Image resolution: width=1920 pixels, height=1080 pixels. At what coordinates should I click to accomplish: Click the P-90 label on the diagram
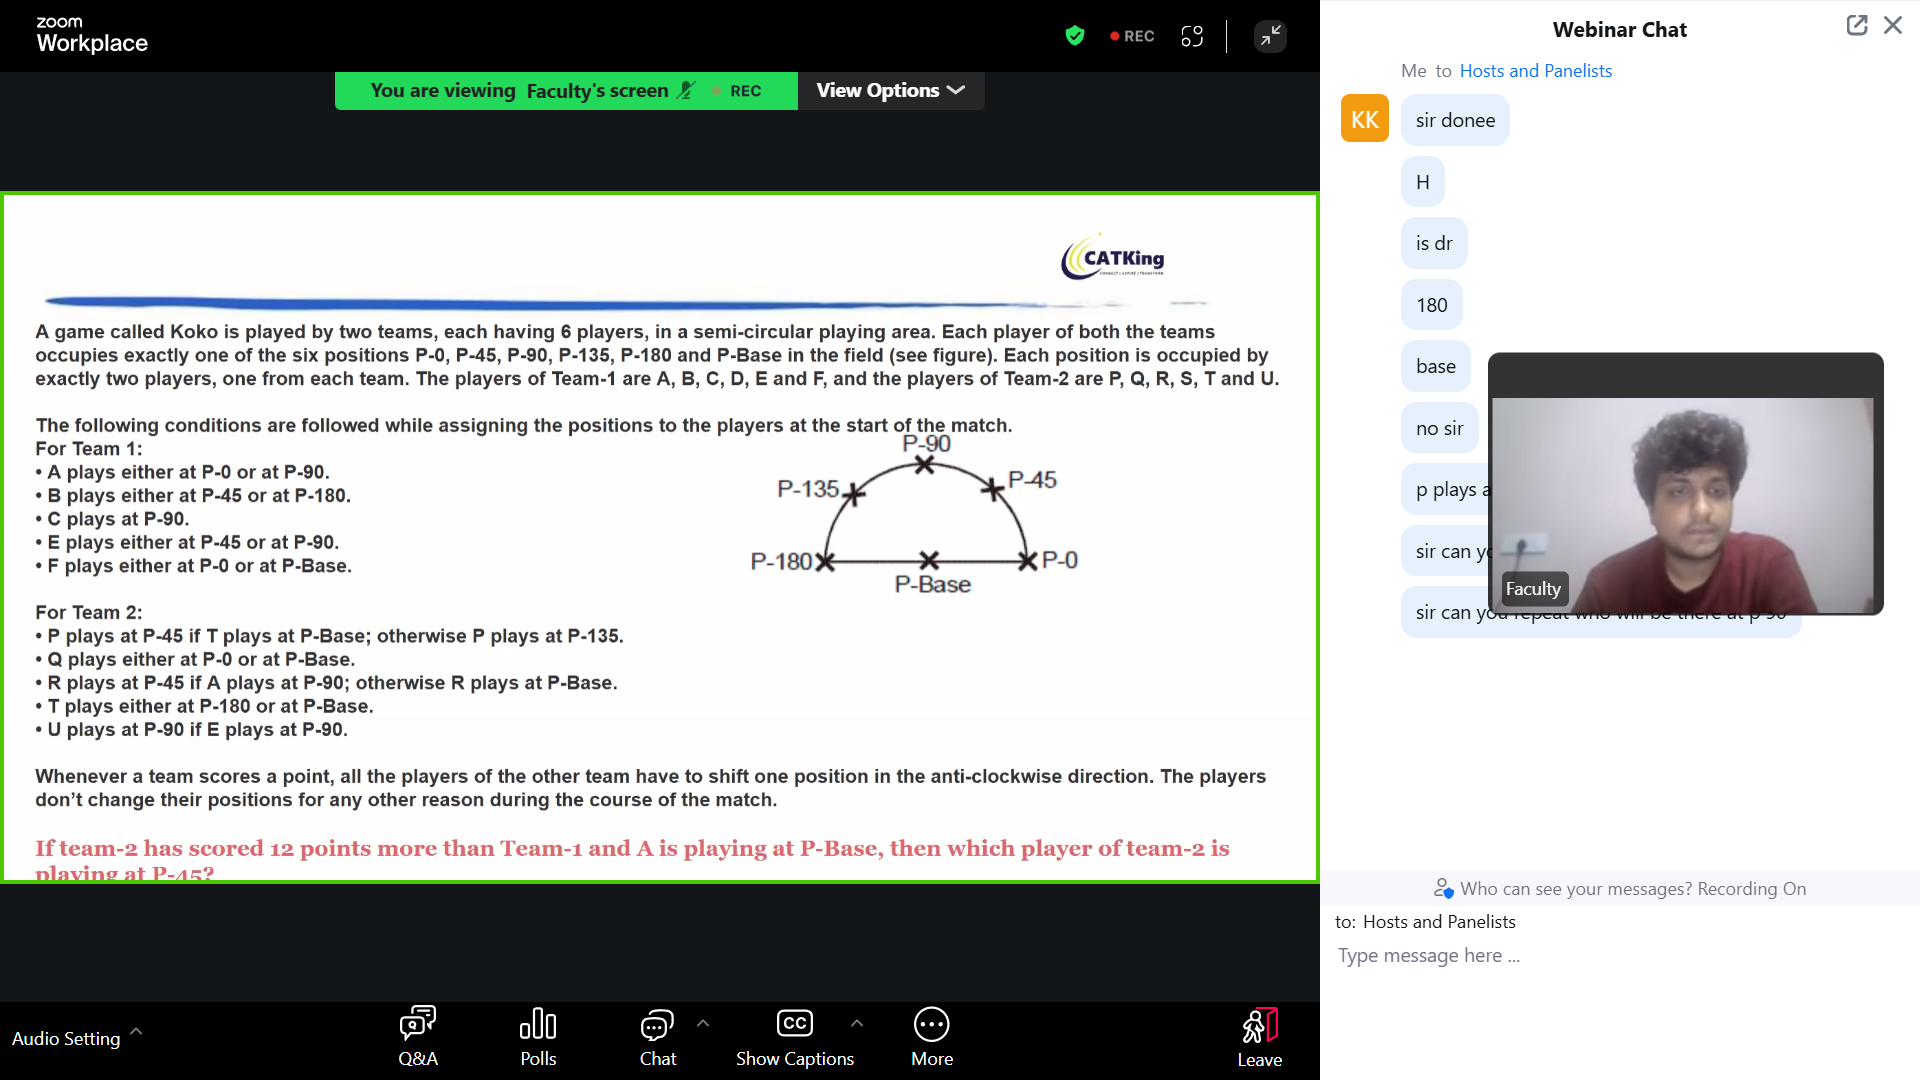click(x=926, y=444)
